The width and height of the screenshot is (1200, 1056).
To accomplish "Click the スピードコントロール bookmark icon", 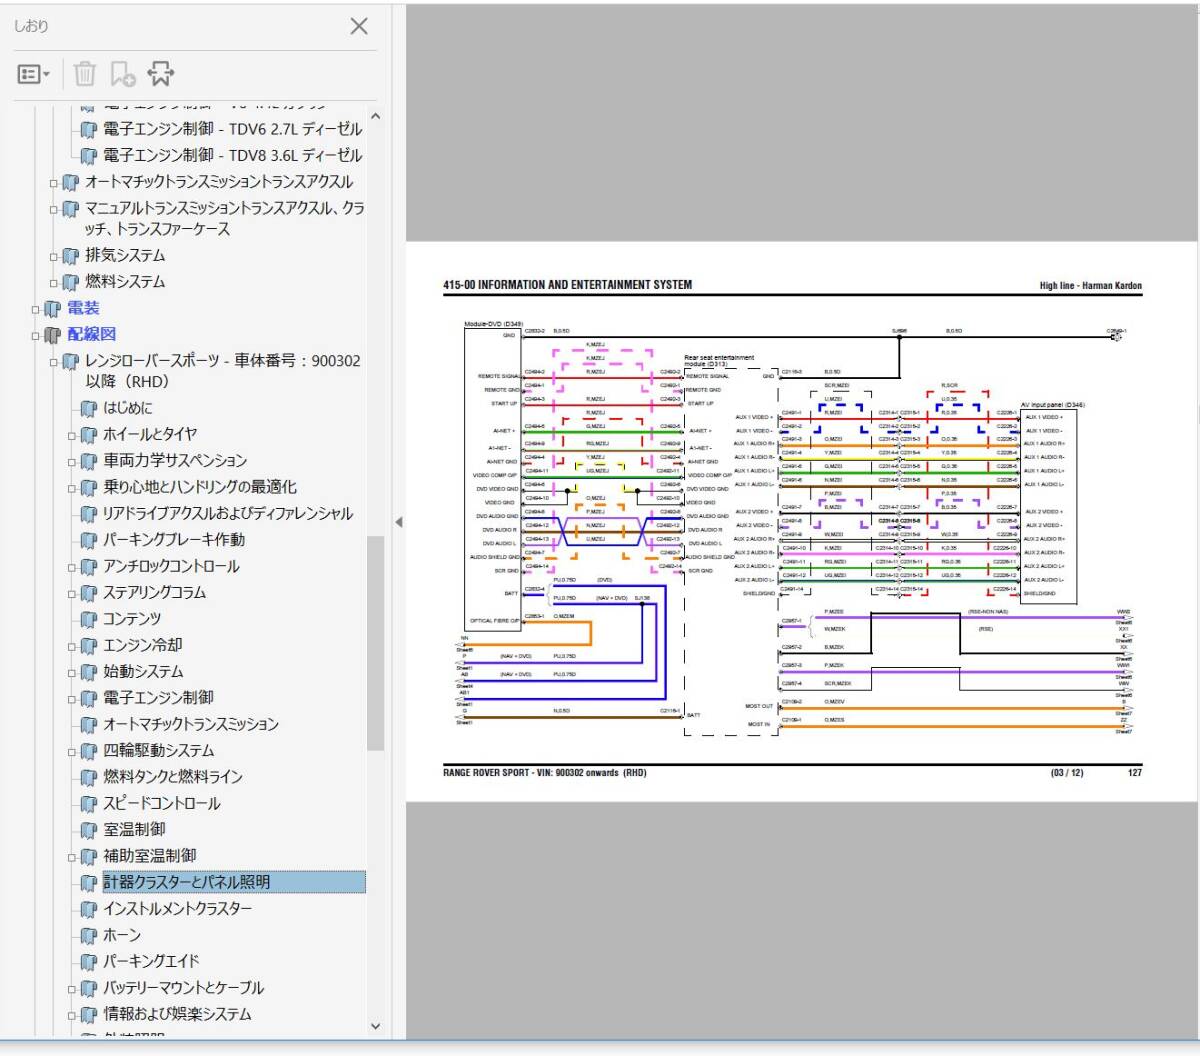I will point(88,804).
